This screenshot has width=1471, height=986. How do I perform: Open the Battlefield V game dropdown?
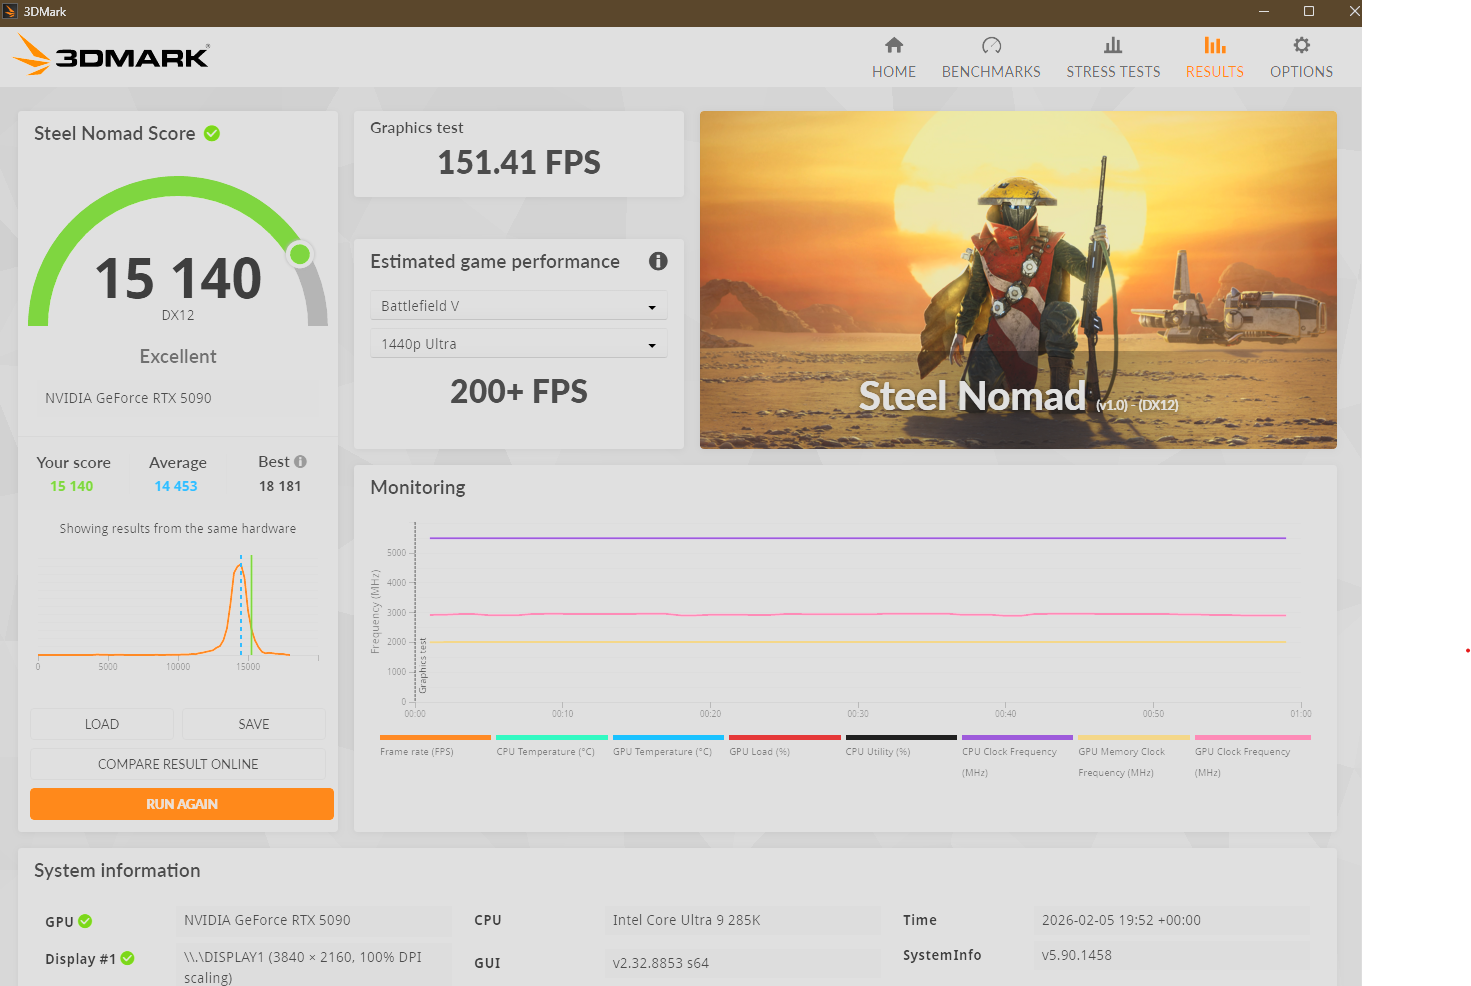click(518, 306)
